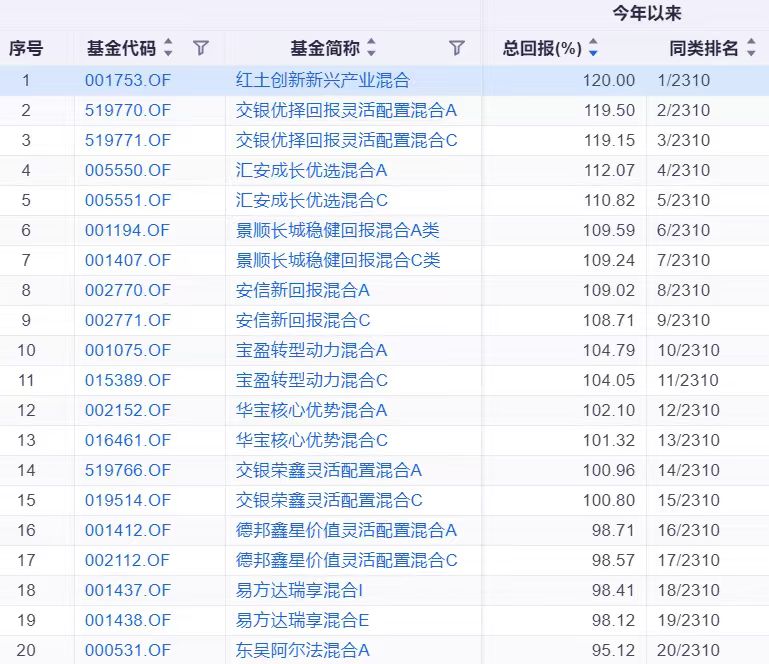This screenshot has height=664, width=769.
Task: Click the 今年以来 group header
Action: coord(647,14)
